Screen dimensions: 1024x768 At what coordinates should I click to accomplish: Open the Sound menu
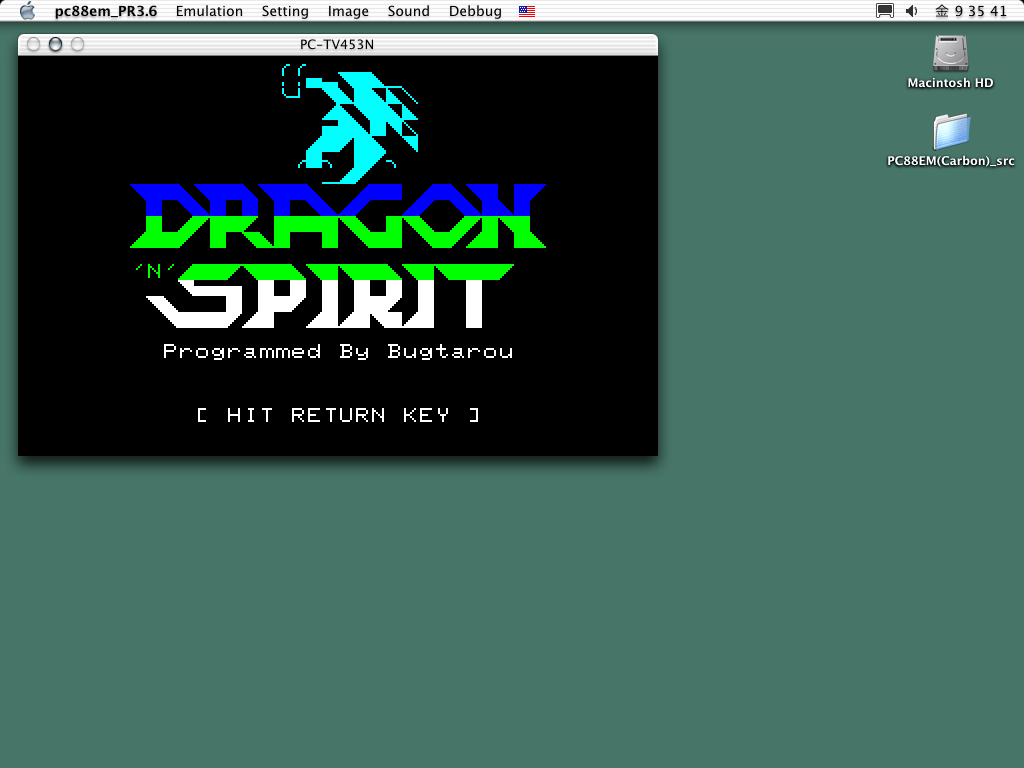click(x=408, y=11)
